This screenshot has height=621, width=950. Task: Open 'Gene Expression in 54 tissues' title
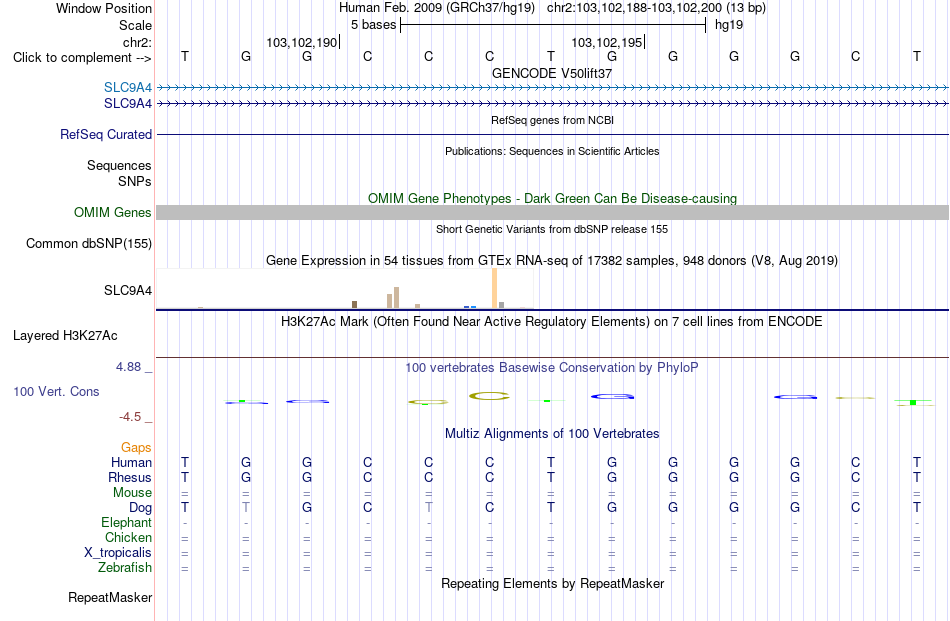(x=552, y=261)
